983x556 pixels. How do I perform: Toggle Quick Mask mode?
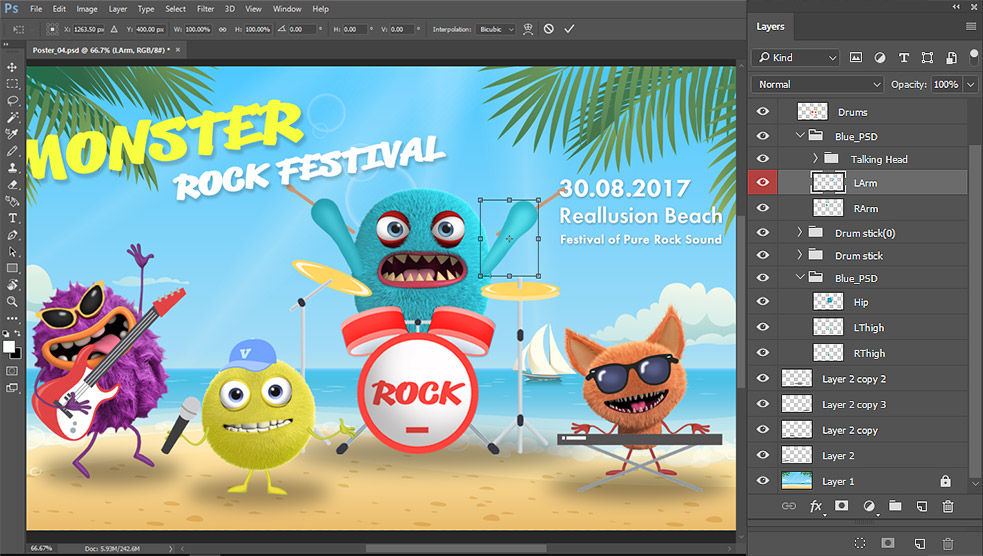12,371
